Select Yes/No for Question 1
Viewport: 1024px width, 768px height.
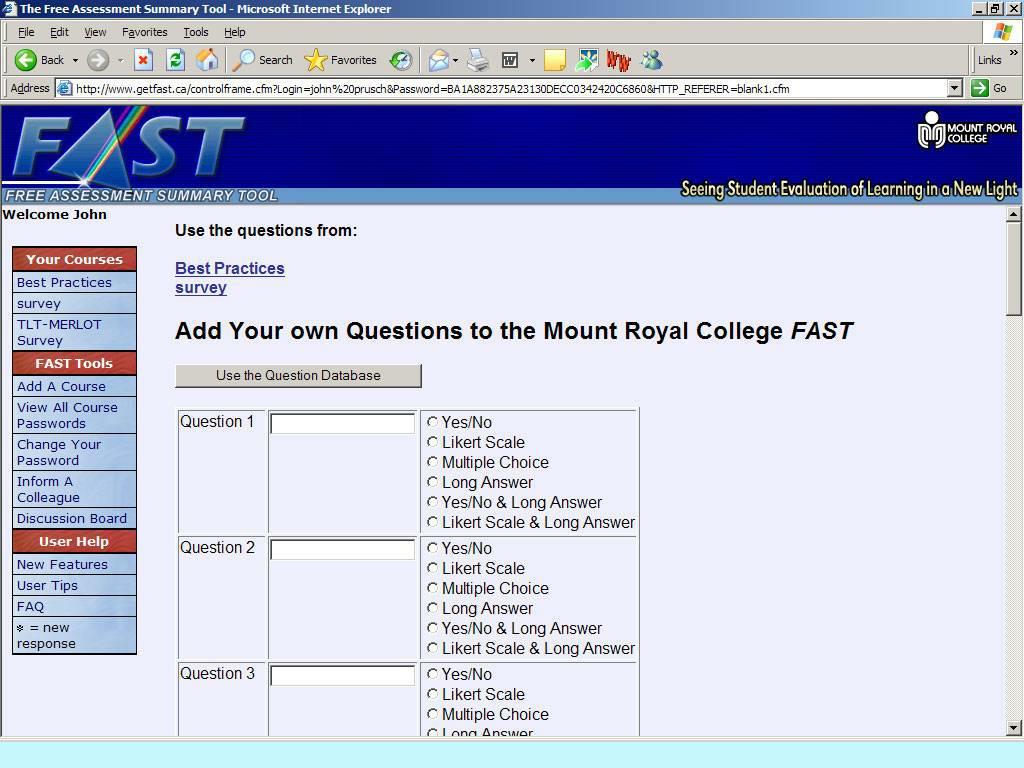432,422
